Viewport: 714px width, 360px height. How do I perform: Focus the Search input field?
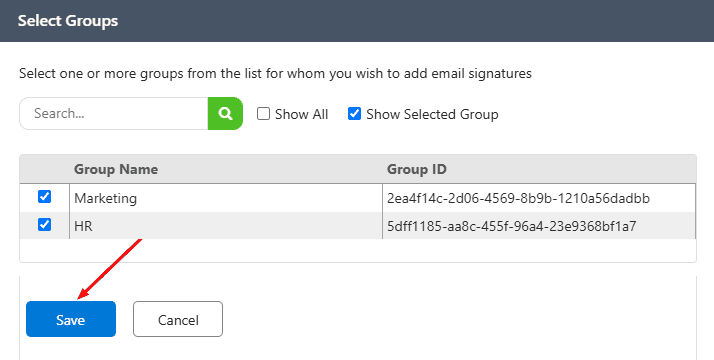(x=114, y=113)
